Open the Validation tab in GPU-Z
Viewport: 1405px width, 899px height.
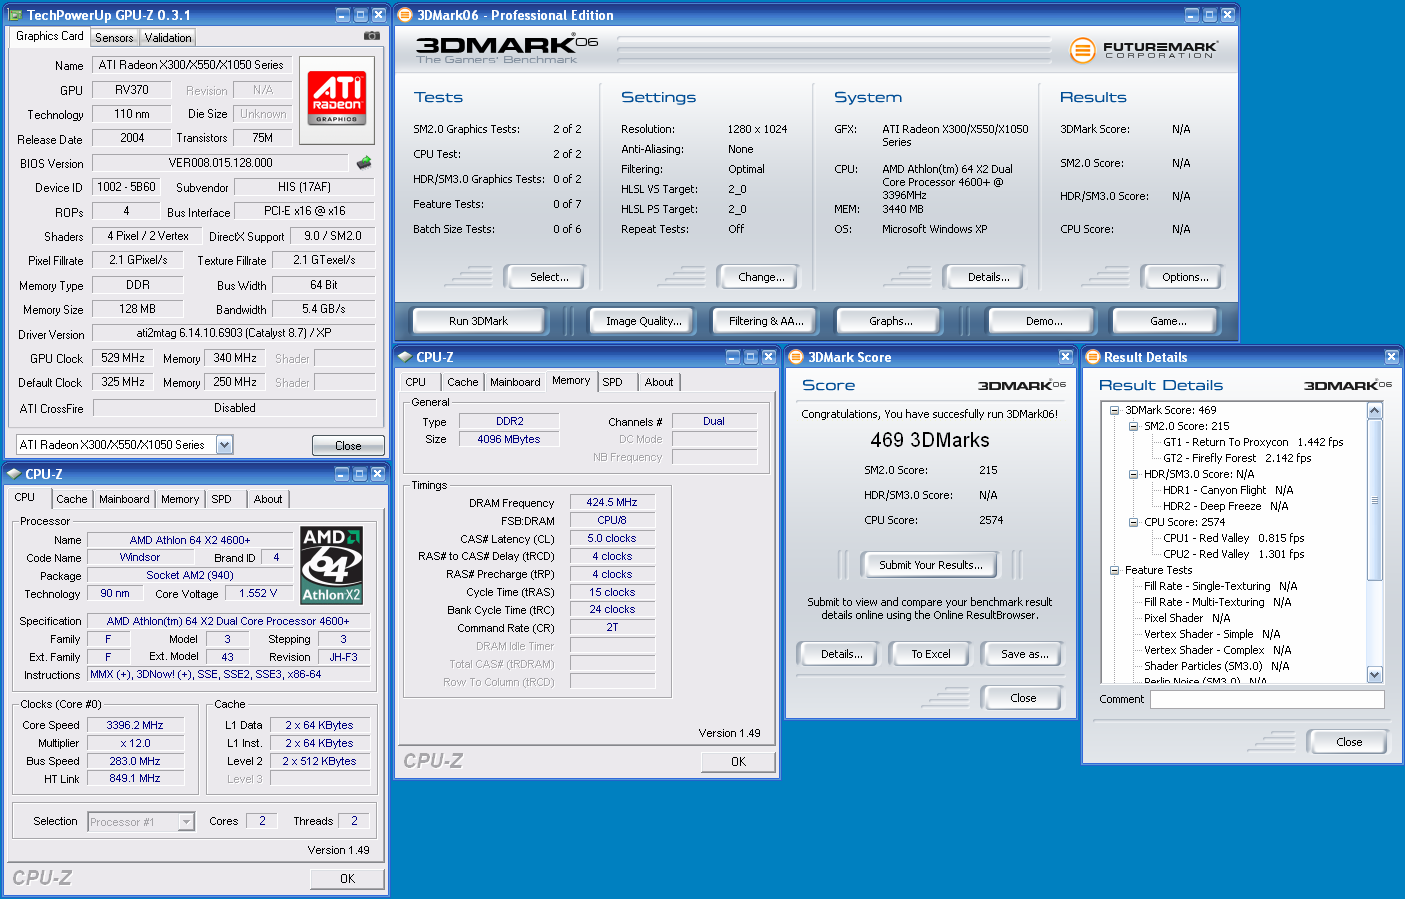click(x=168, y=38)
